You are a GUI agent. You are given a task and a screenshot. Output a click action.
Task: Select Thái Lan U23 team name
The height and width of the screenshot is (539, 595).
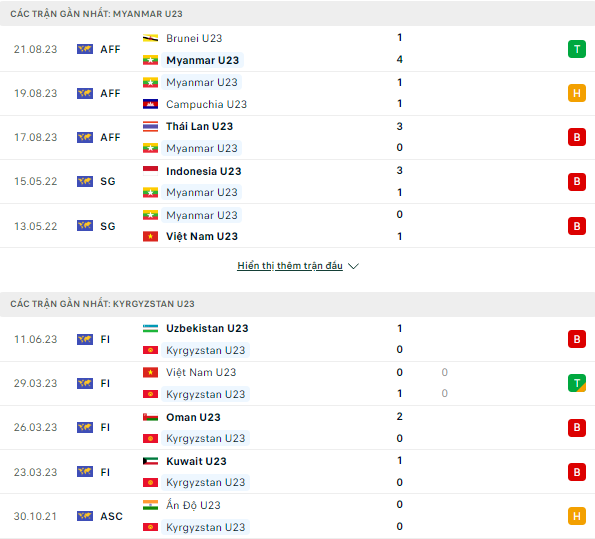tap(200, 126)
